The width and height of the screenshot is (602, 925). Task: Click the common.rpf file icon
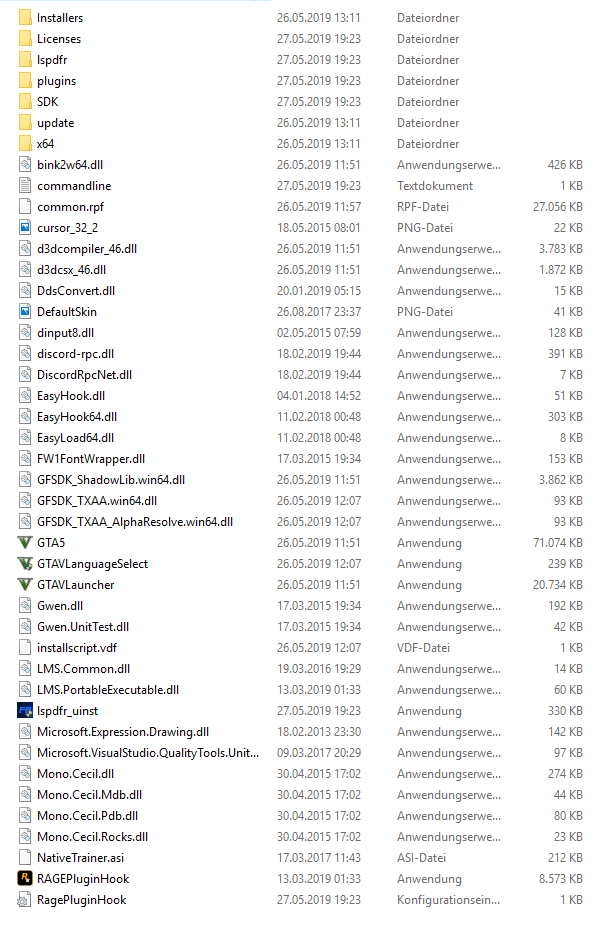coord(25,207)
